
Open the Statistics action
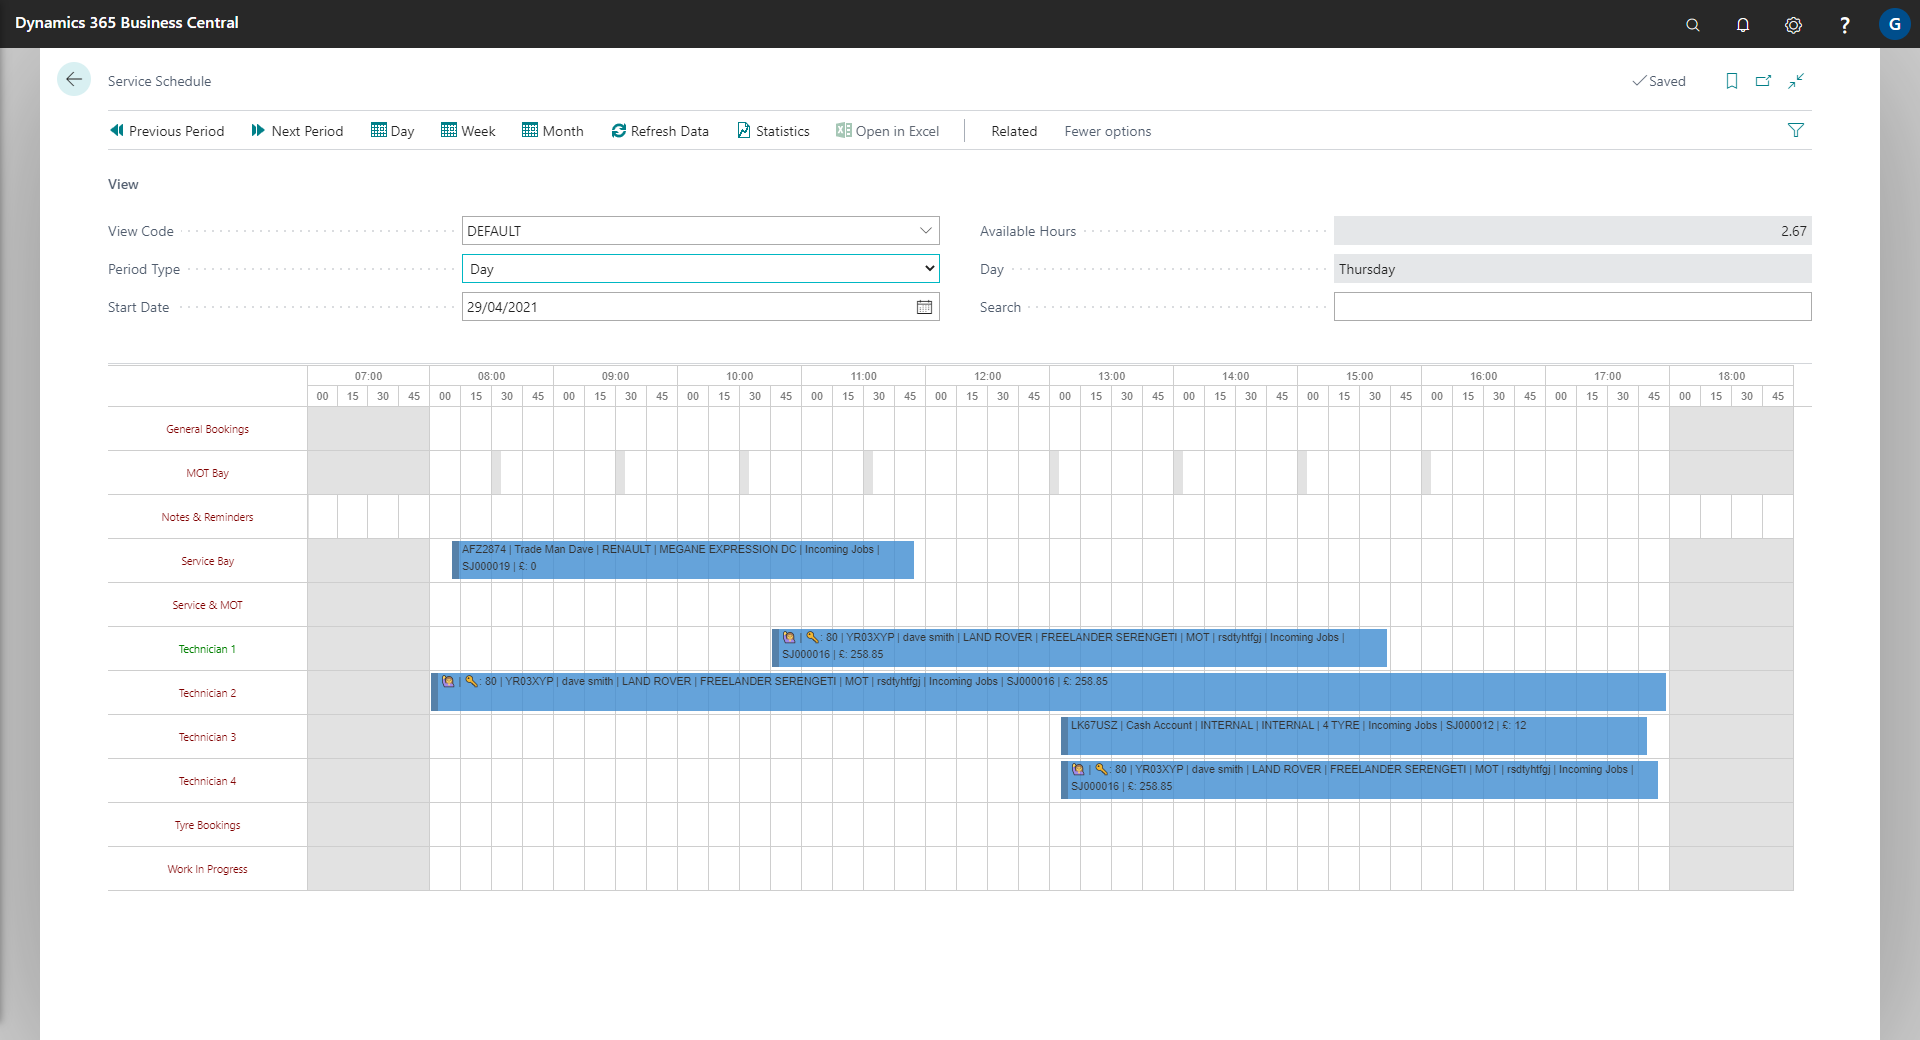point(773,131)
